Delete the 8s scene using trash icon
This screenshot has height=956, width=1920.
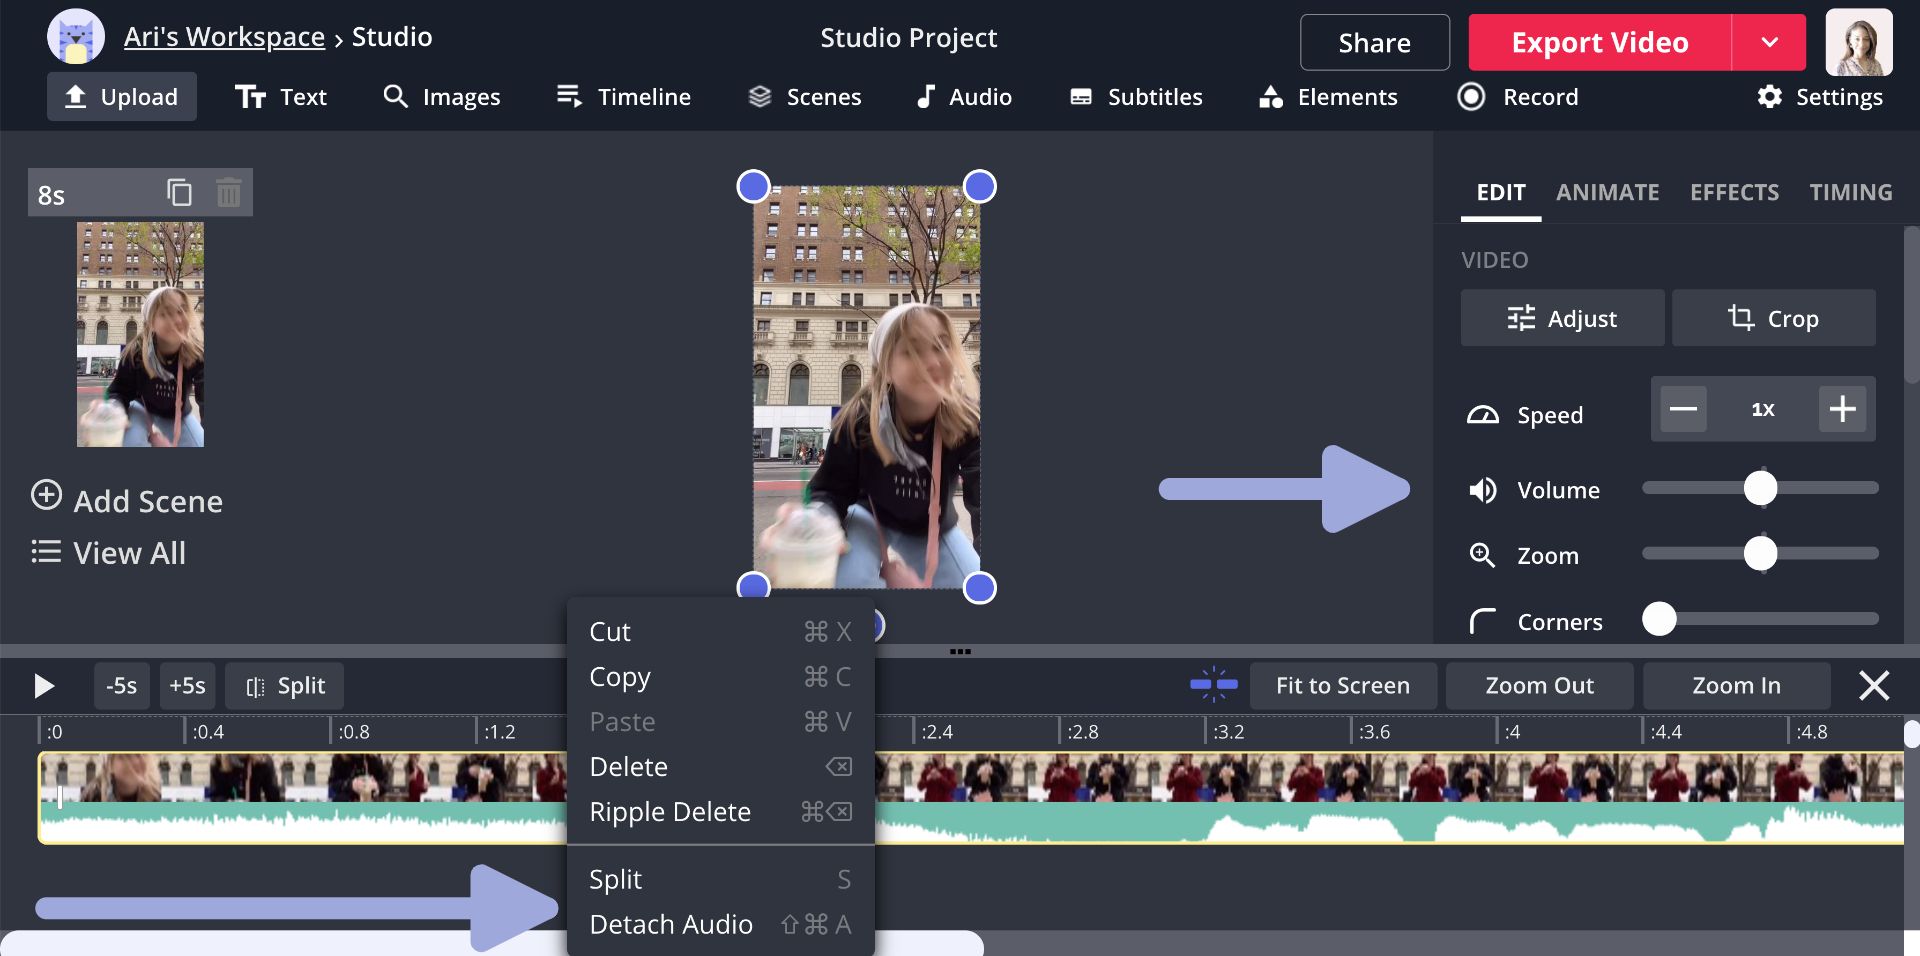pyautogui.click(x=229, y=192)
